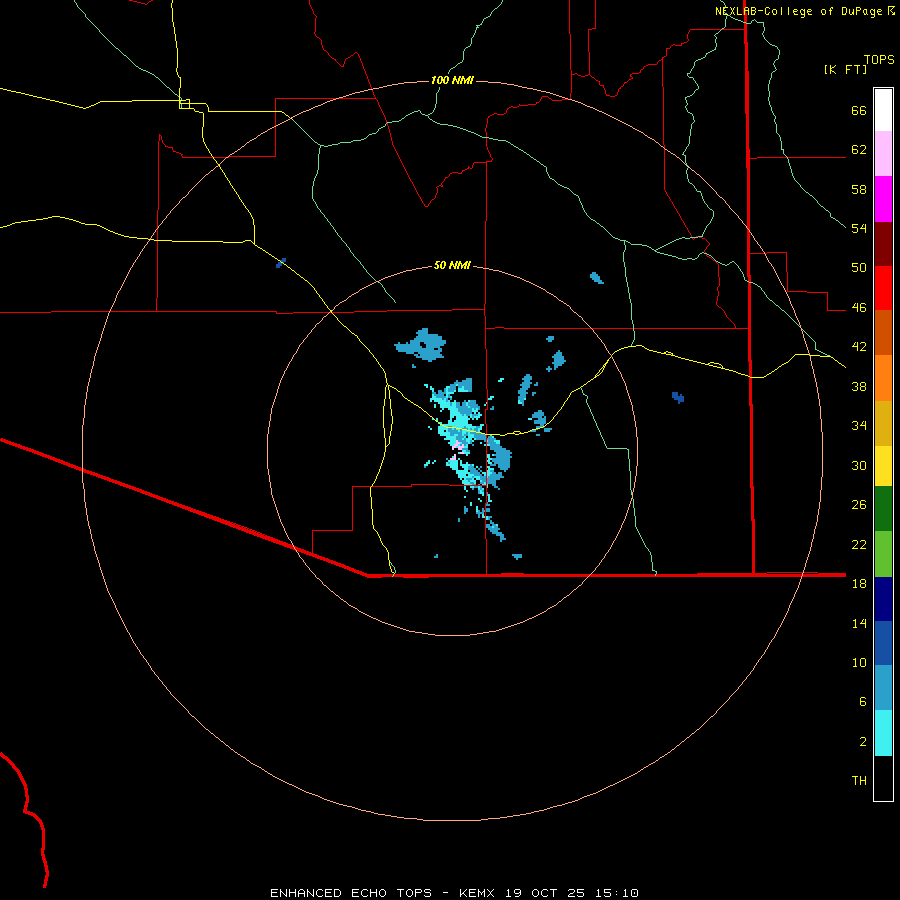The width and height of the screenshot is (900, 900).
Task: Click the legend value '62'
Action: 859,150
